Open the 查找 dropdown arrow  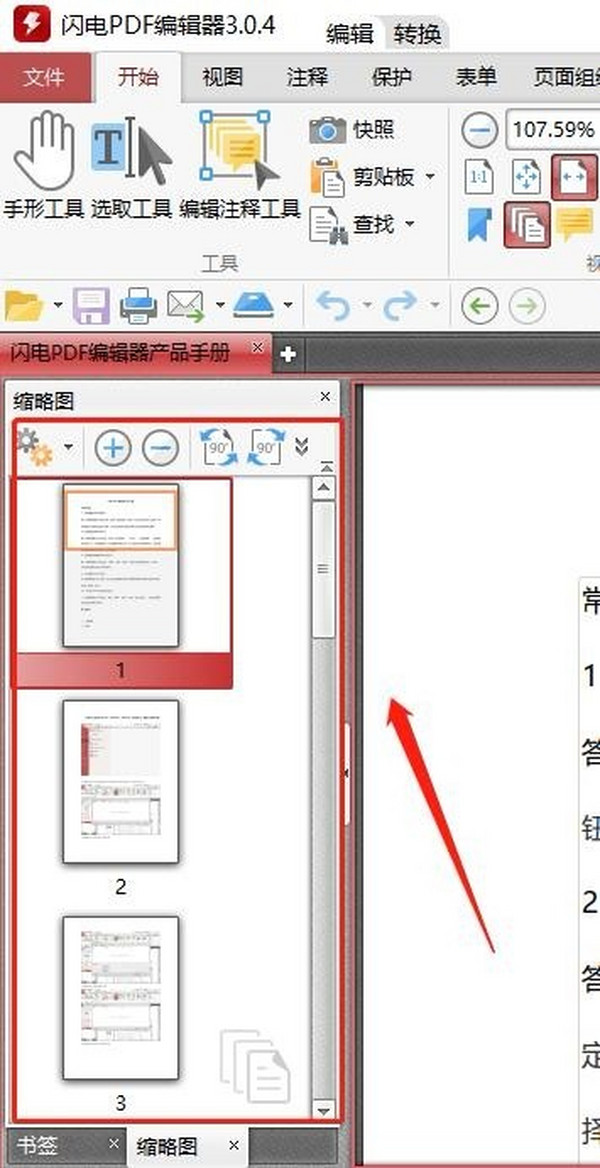tap(409, 223)
